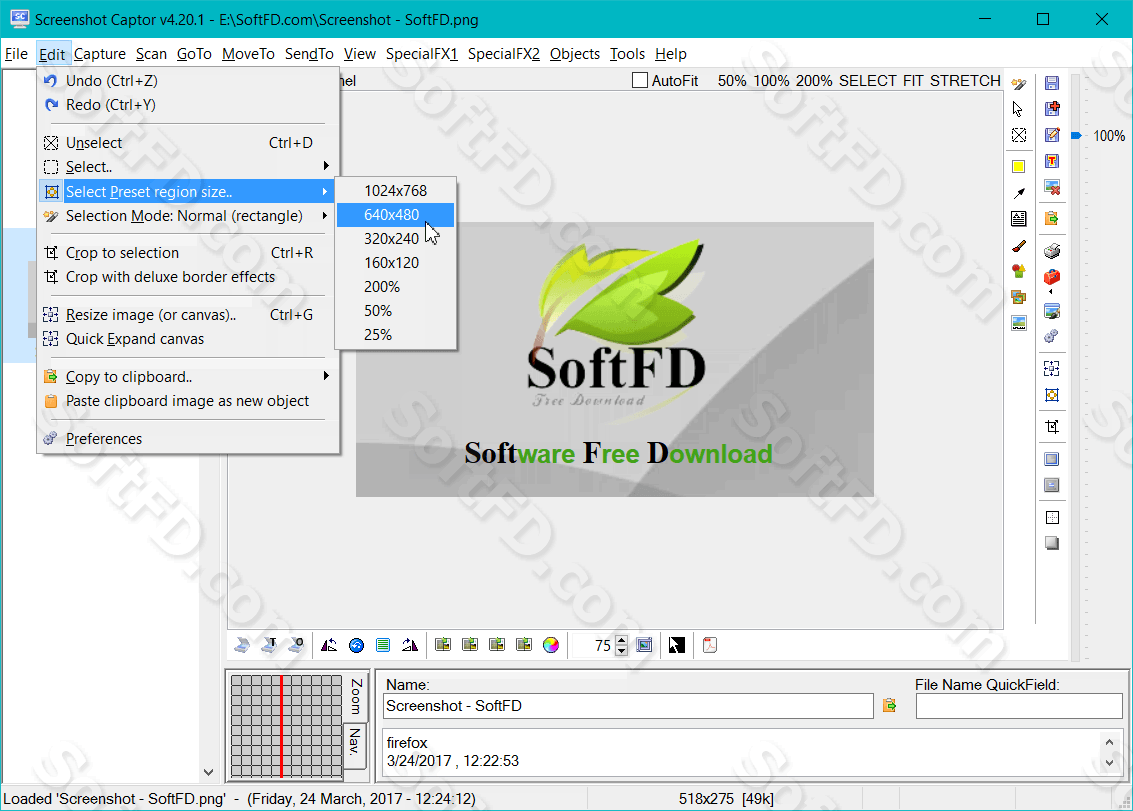This screenshot has height=811, width=1133.
Task: Choose 640x480 preset region size
Action: coord(395,215)
